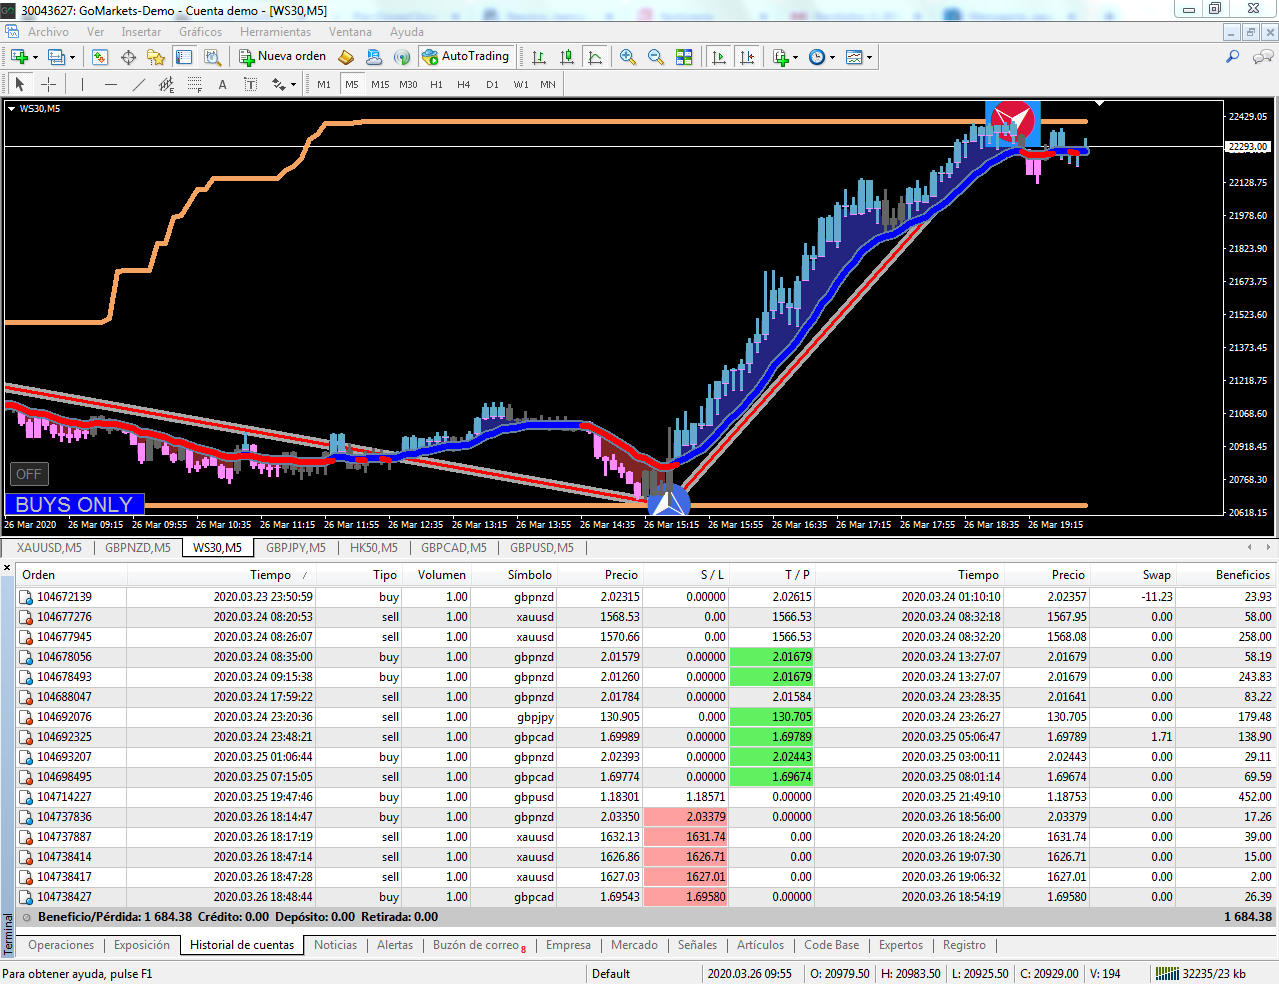1279x984 pixels.
Task: Toggle the Navigator folder-star icon
Action: pyautogui.click(x=156, y=57)
